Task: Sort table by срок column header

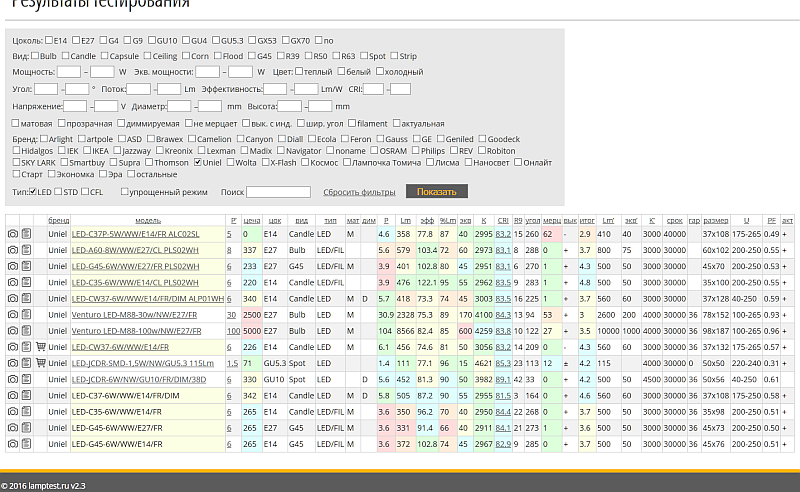Action: pyautogui.click(x=674, y=220)
